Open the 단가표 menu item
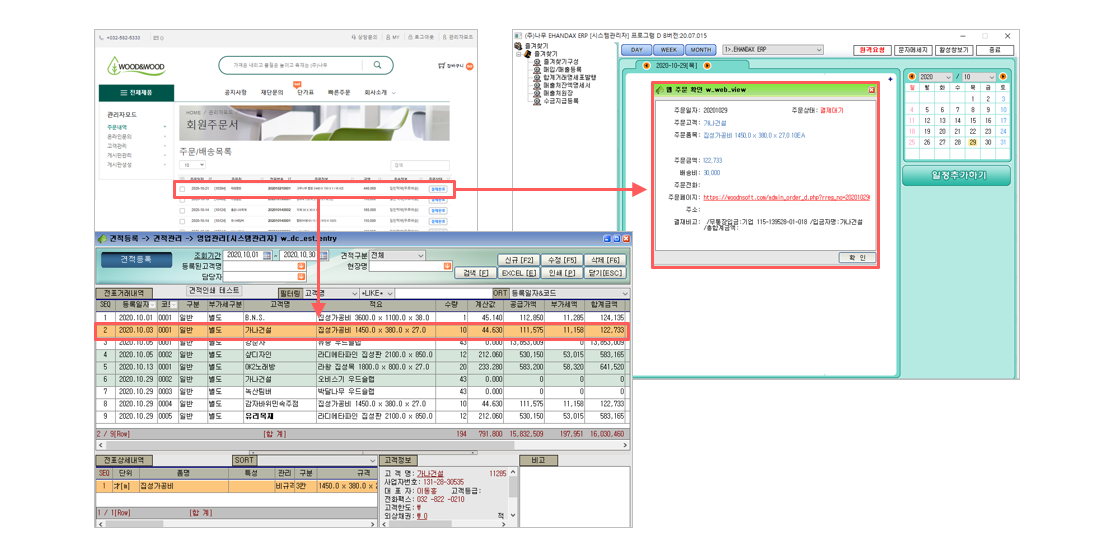The image size is (1105, 554). click(305, 93)
